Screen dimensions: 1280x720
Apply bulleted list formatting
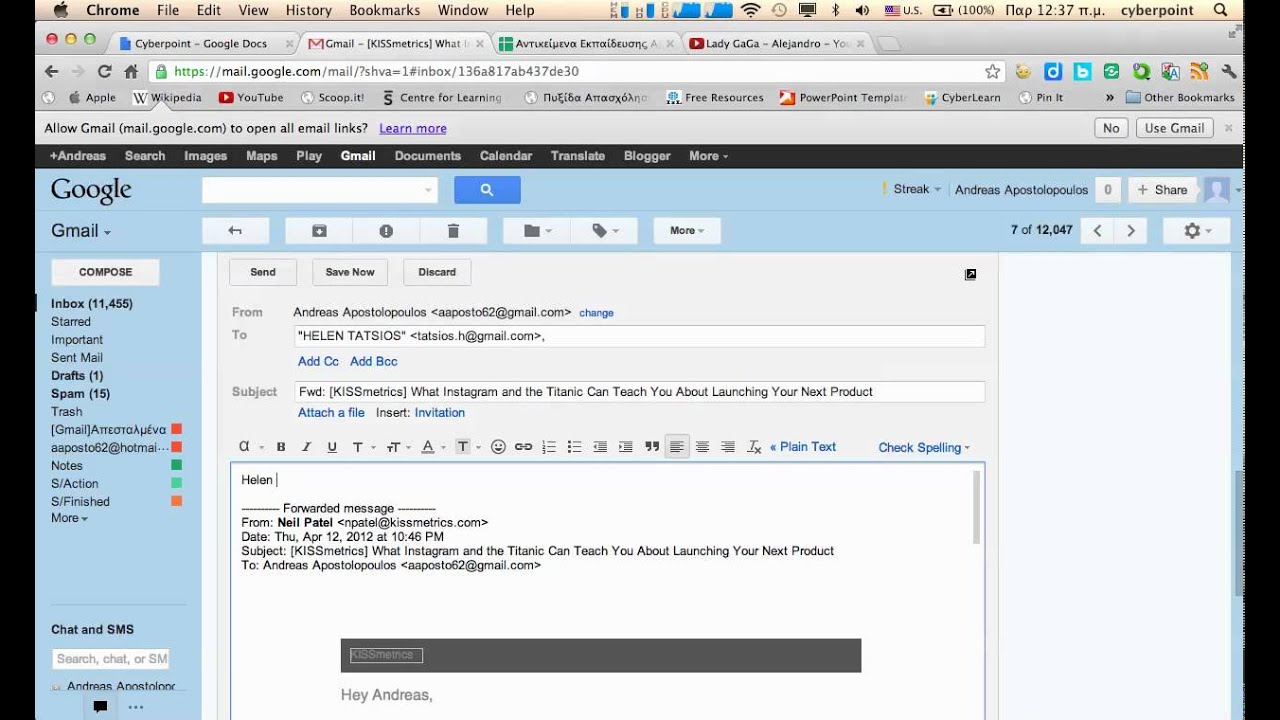coord(574,447)
